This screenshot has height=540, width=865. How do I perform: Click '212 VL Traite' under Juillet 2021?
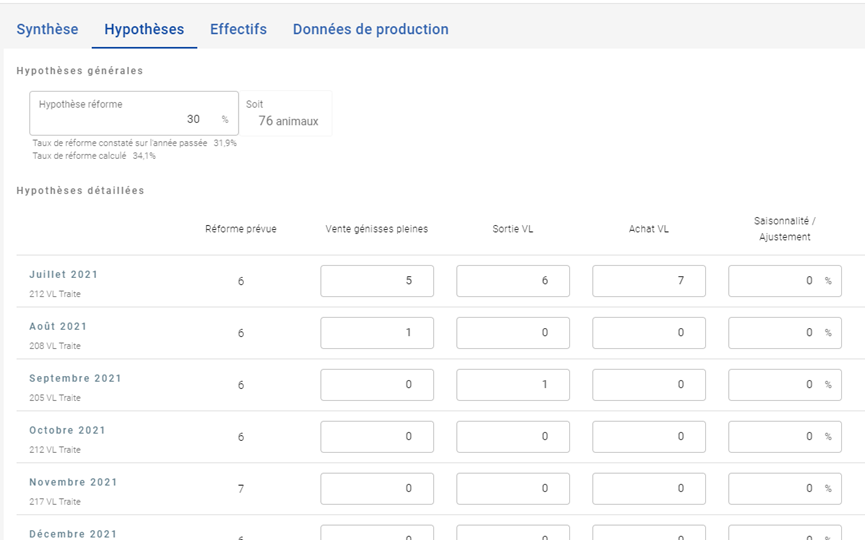coord(55,294)
